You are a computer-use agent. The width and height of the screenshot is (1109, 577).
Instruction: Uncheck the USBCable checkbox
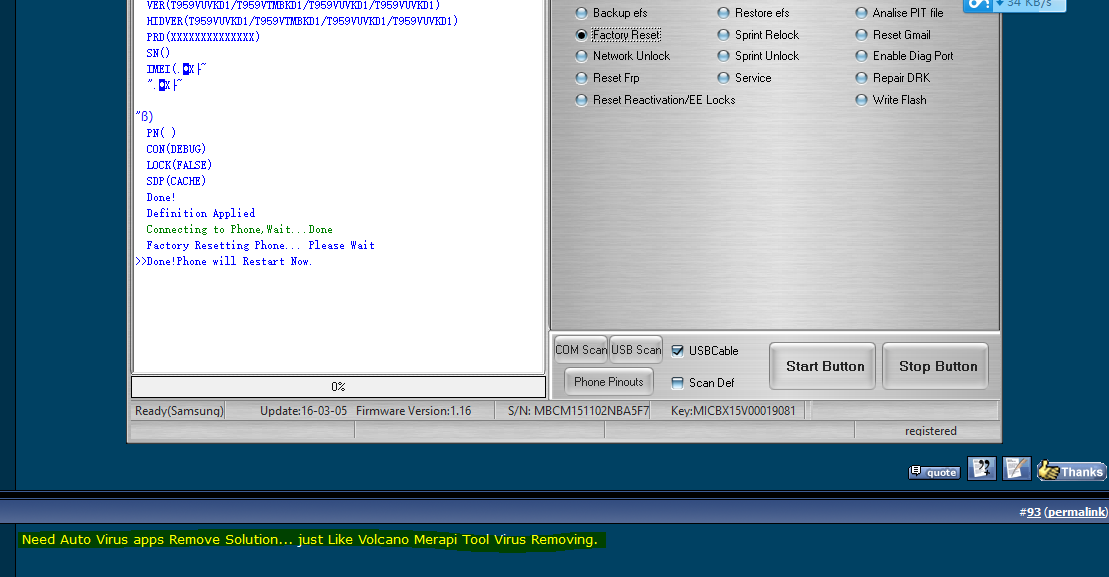point(678,351)
